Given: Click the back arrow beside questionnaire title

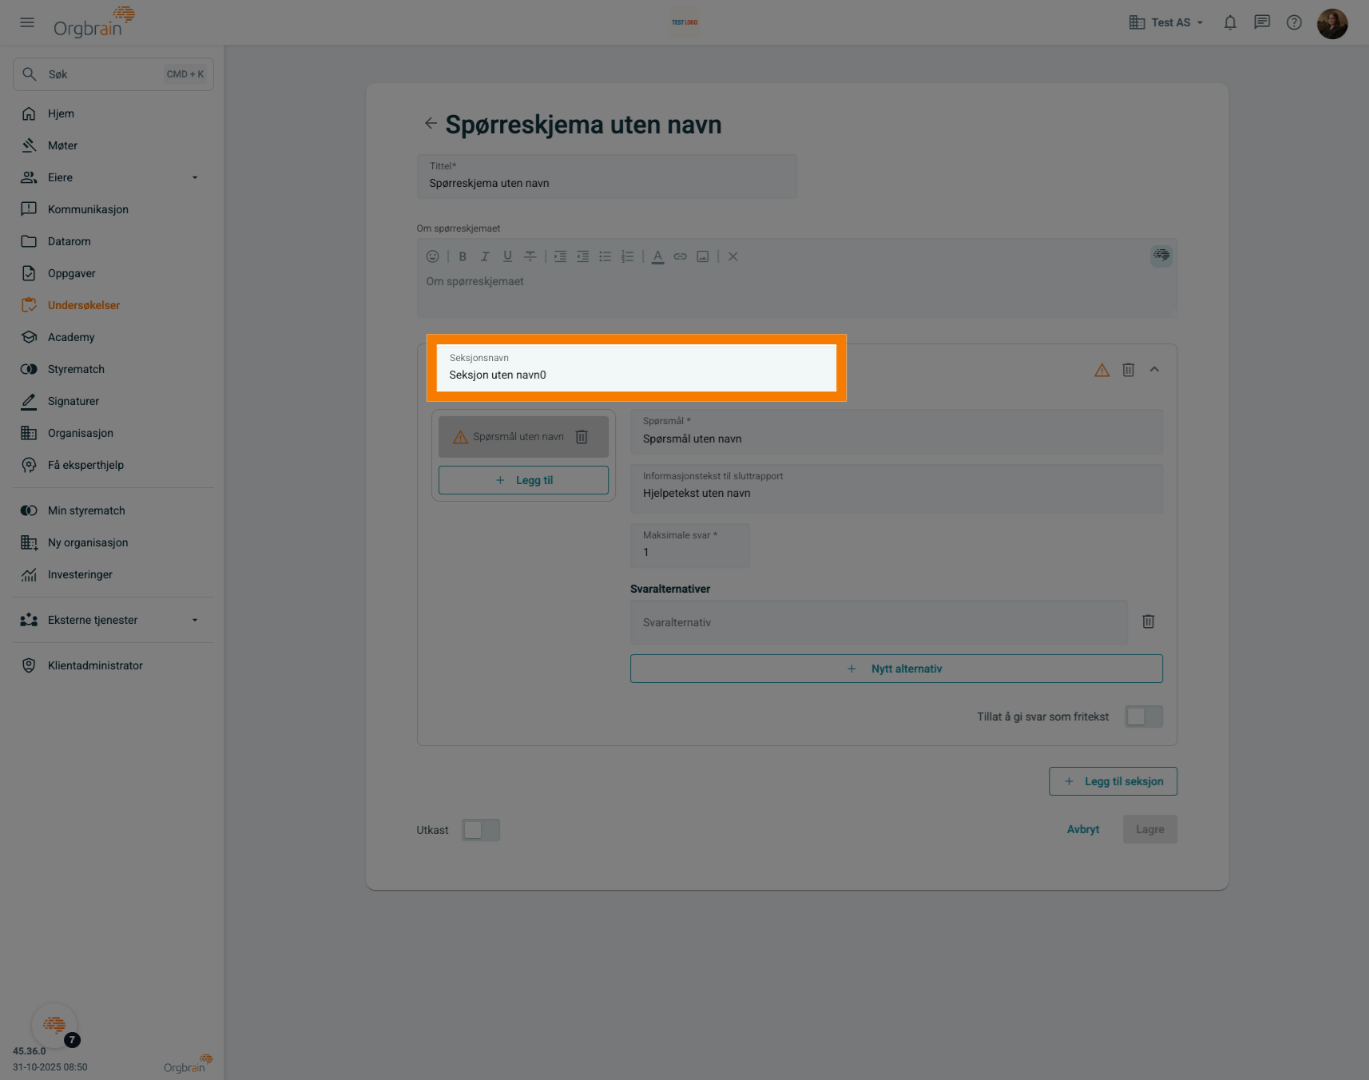Looking at the screenshot, I should (430, 124).
